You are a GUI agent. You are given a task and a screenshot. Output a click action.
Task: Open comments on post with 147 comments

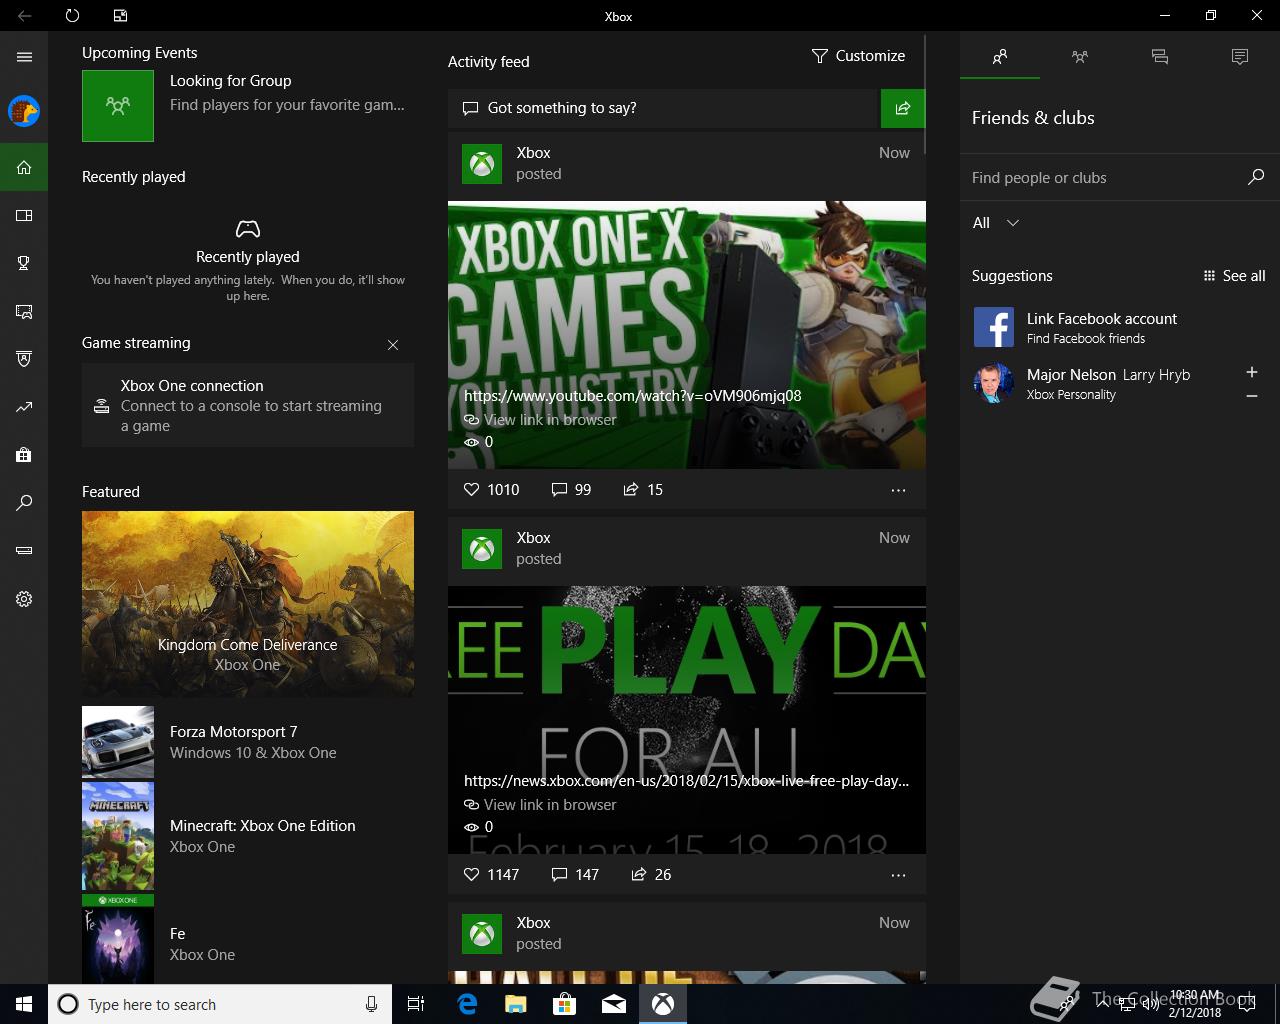(x=575, y=874)
